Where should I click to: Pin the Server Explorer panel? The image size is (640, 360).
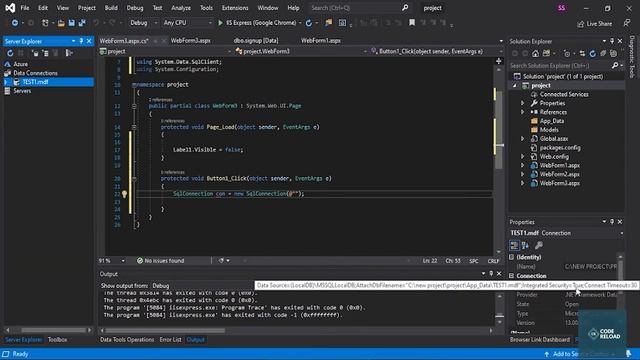81,41
